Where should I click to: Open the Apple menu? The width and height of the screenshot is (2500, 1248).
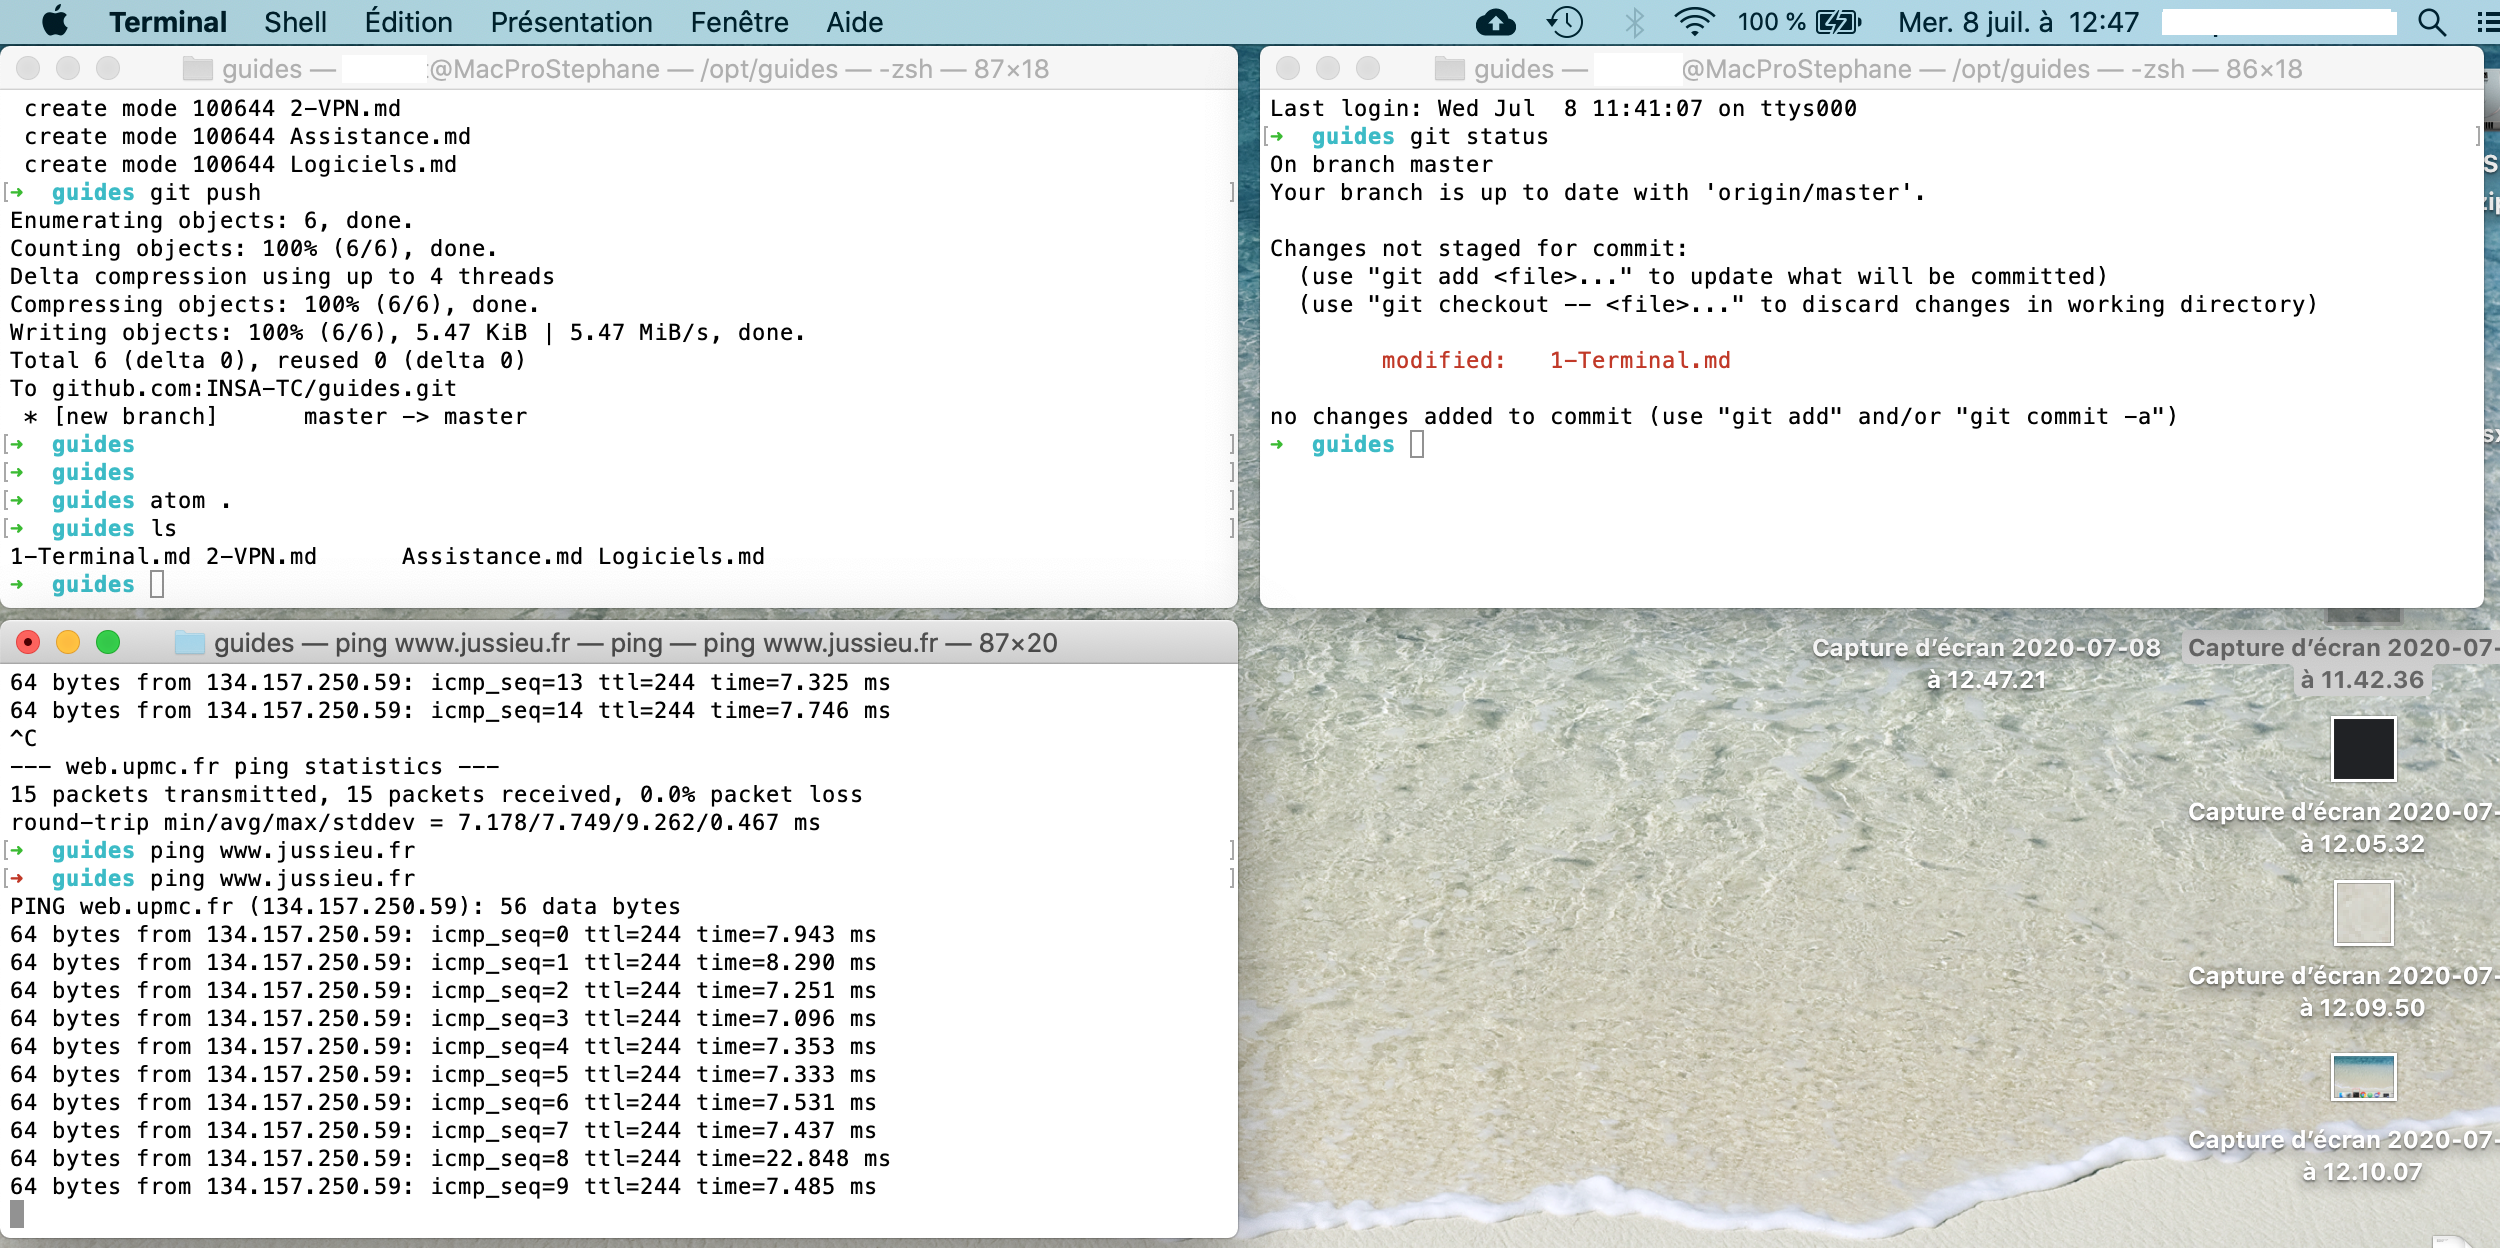coord(55,21)
